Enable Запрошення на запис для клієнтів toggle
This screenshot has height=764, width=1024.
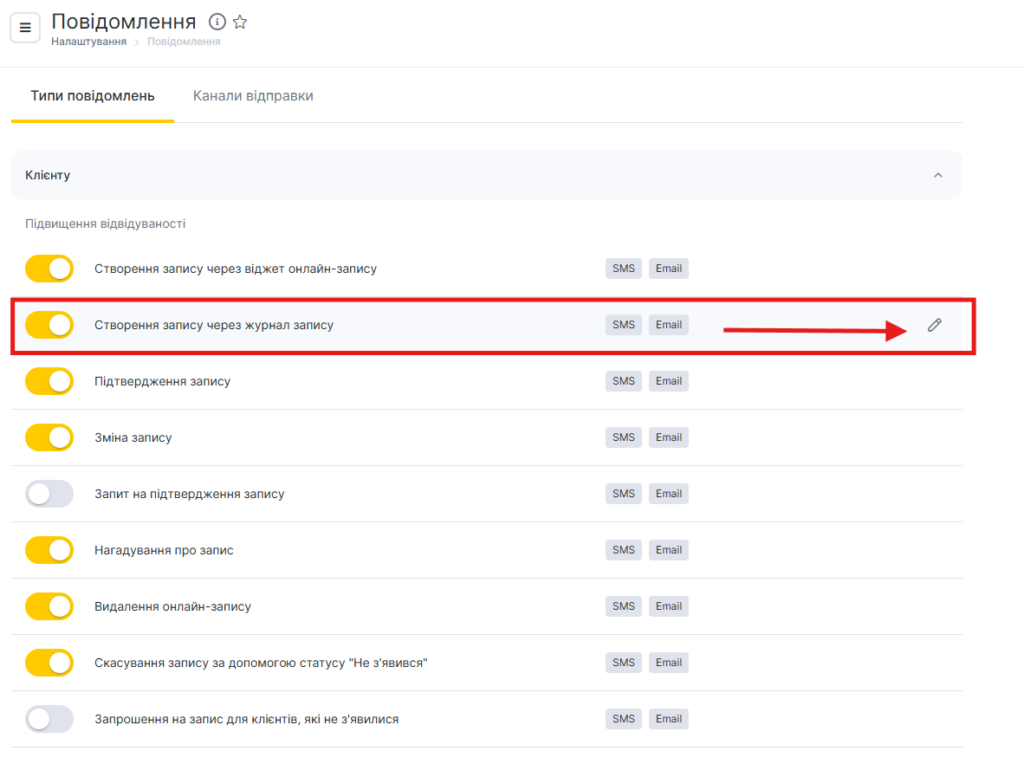(49, 719)
